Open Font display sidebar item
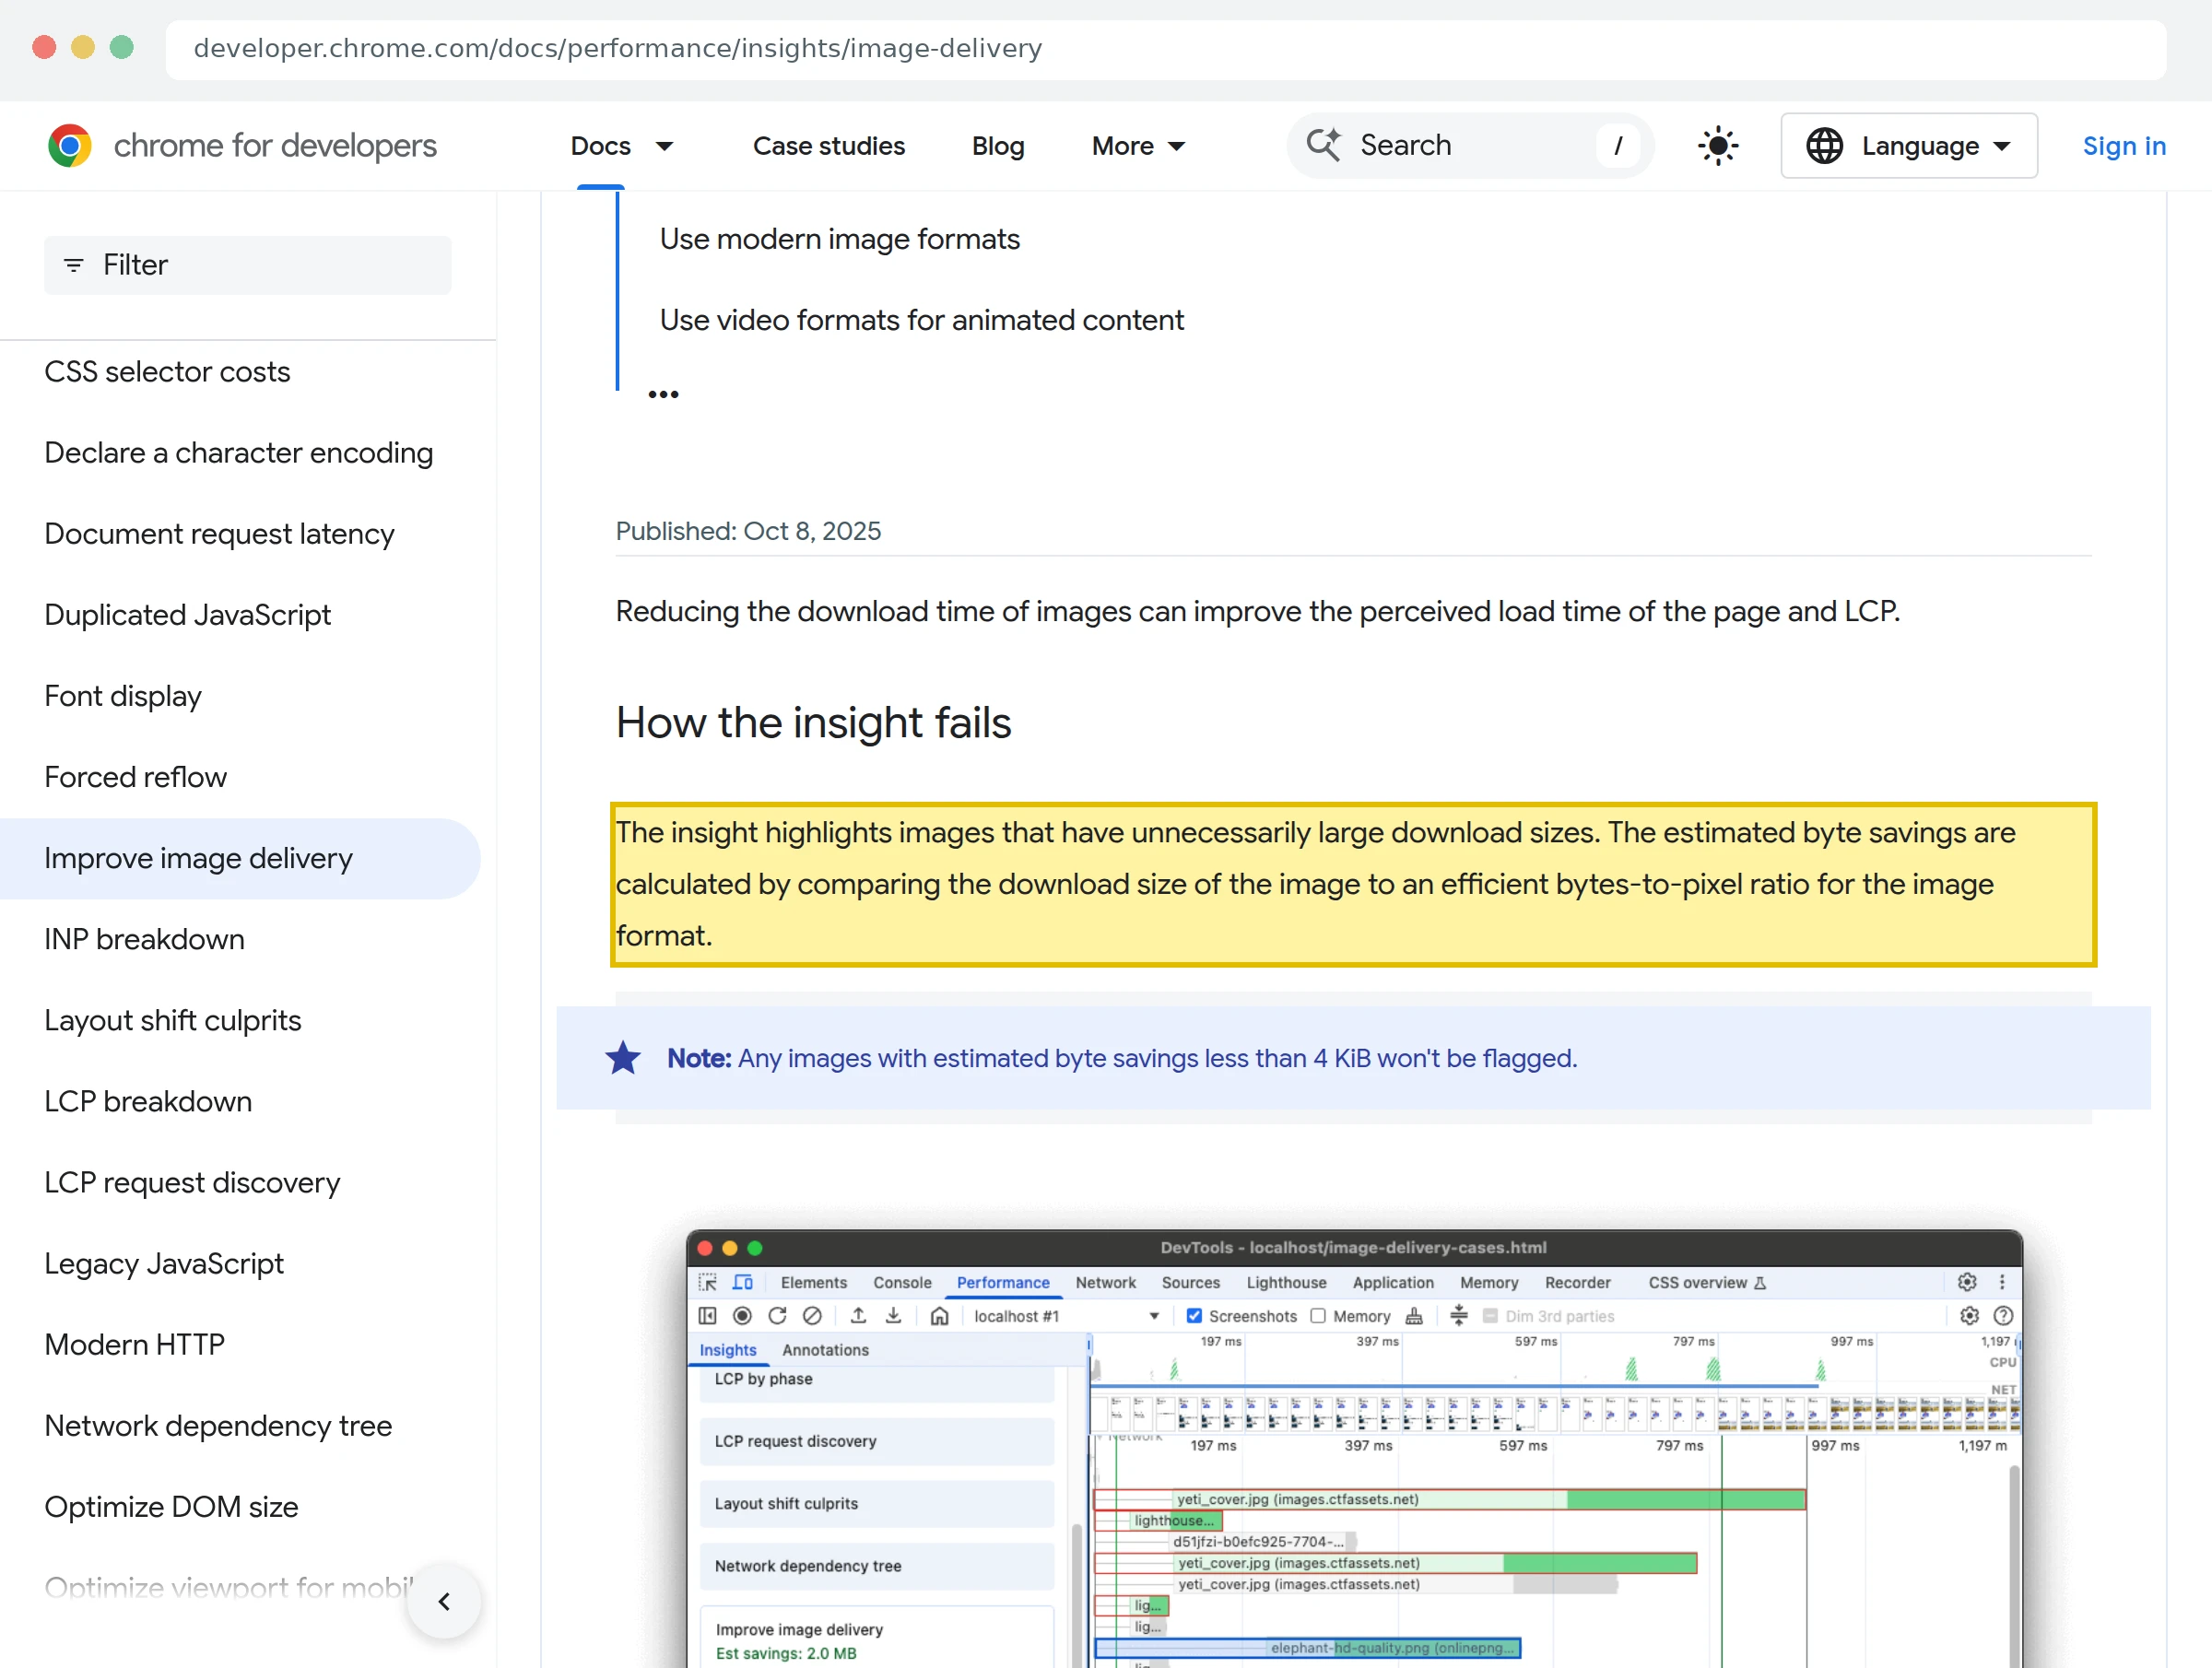This screenshot has width=2212, height=1668. coord(123,696)
